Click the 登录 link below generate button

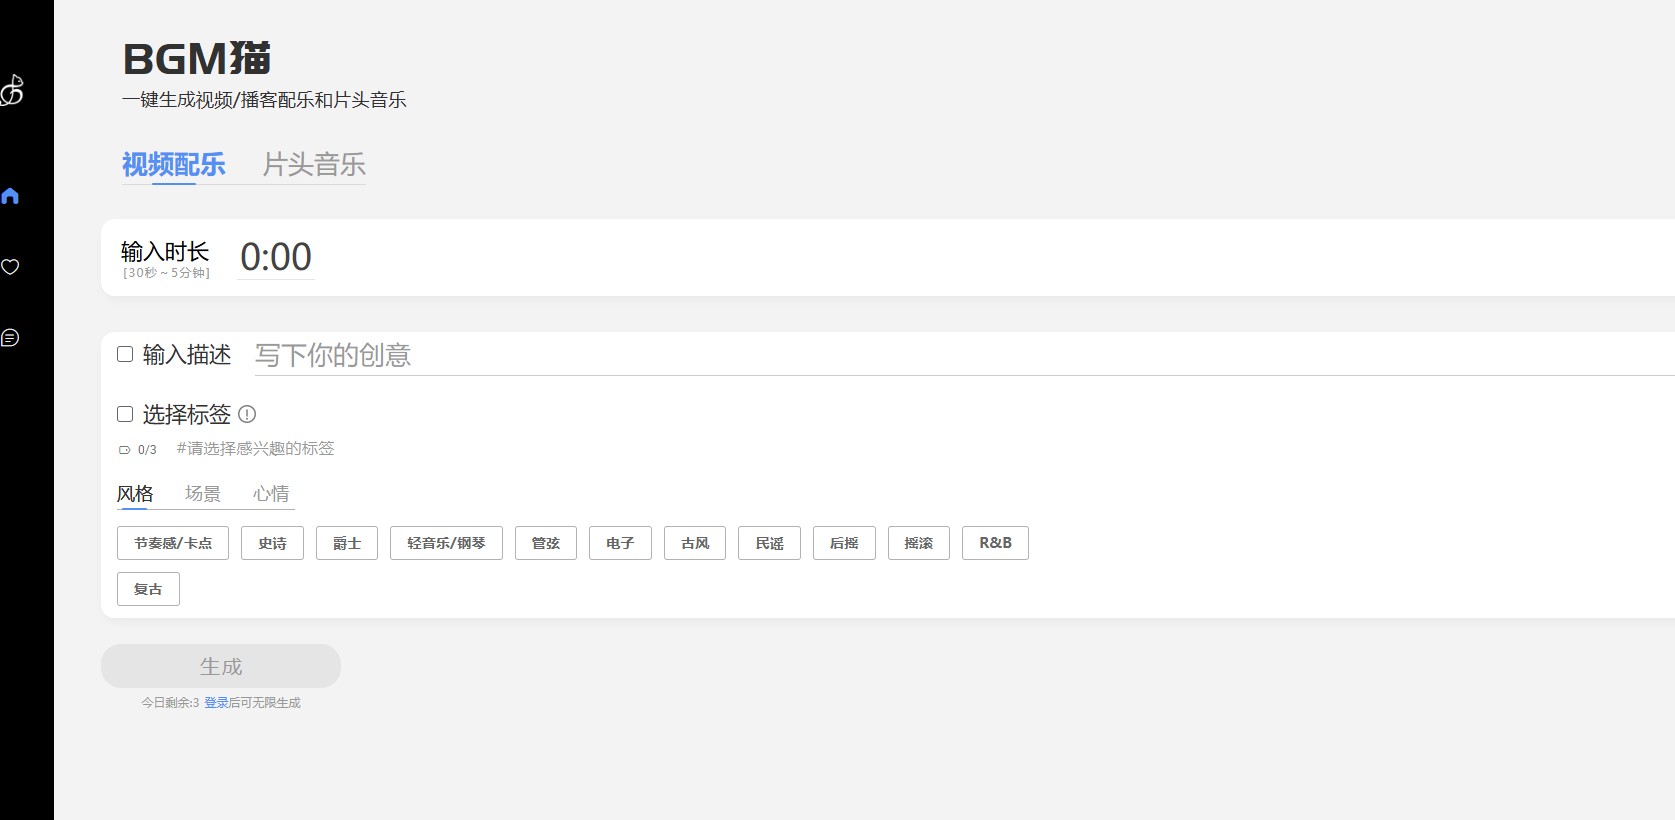216,703
